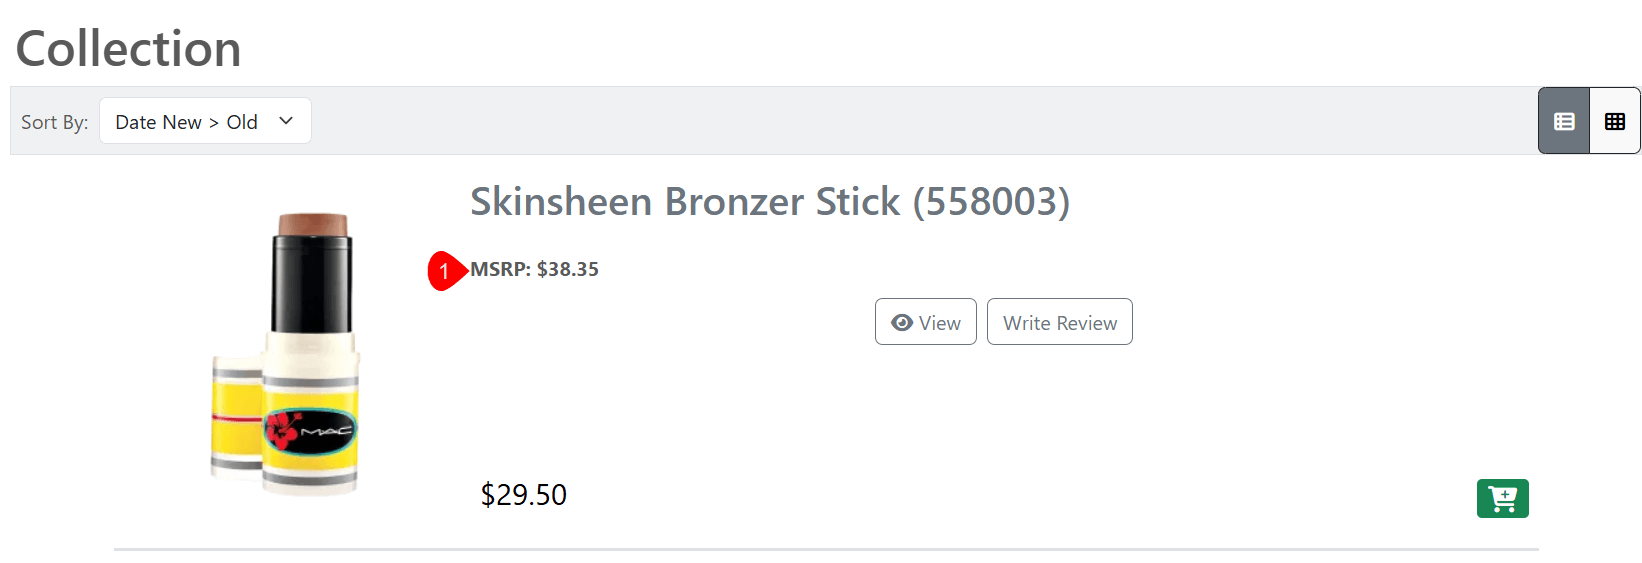This screenshot has width=1642, height=563.
Task: Click the Collection page heading
Action: click(129, 49)
